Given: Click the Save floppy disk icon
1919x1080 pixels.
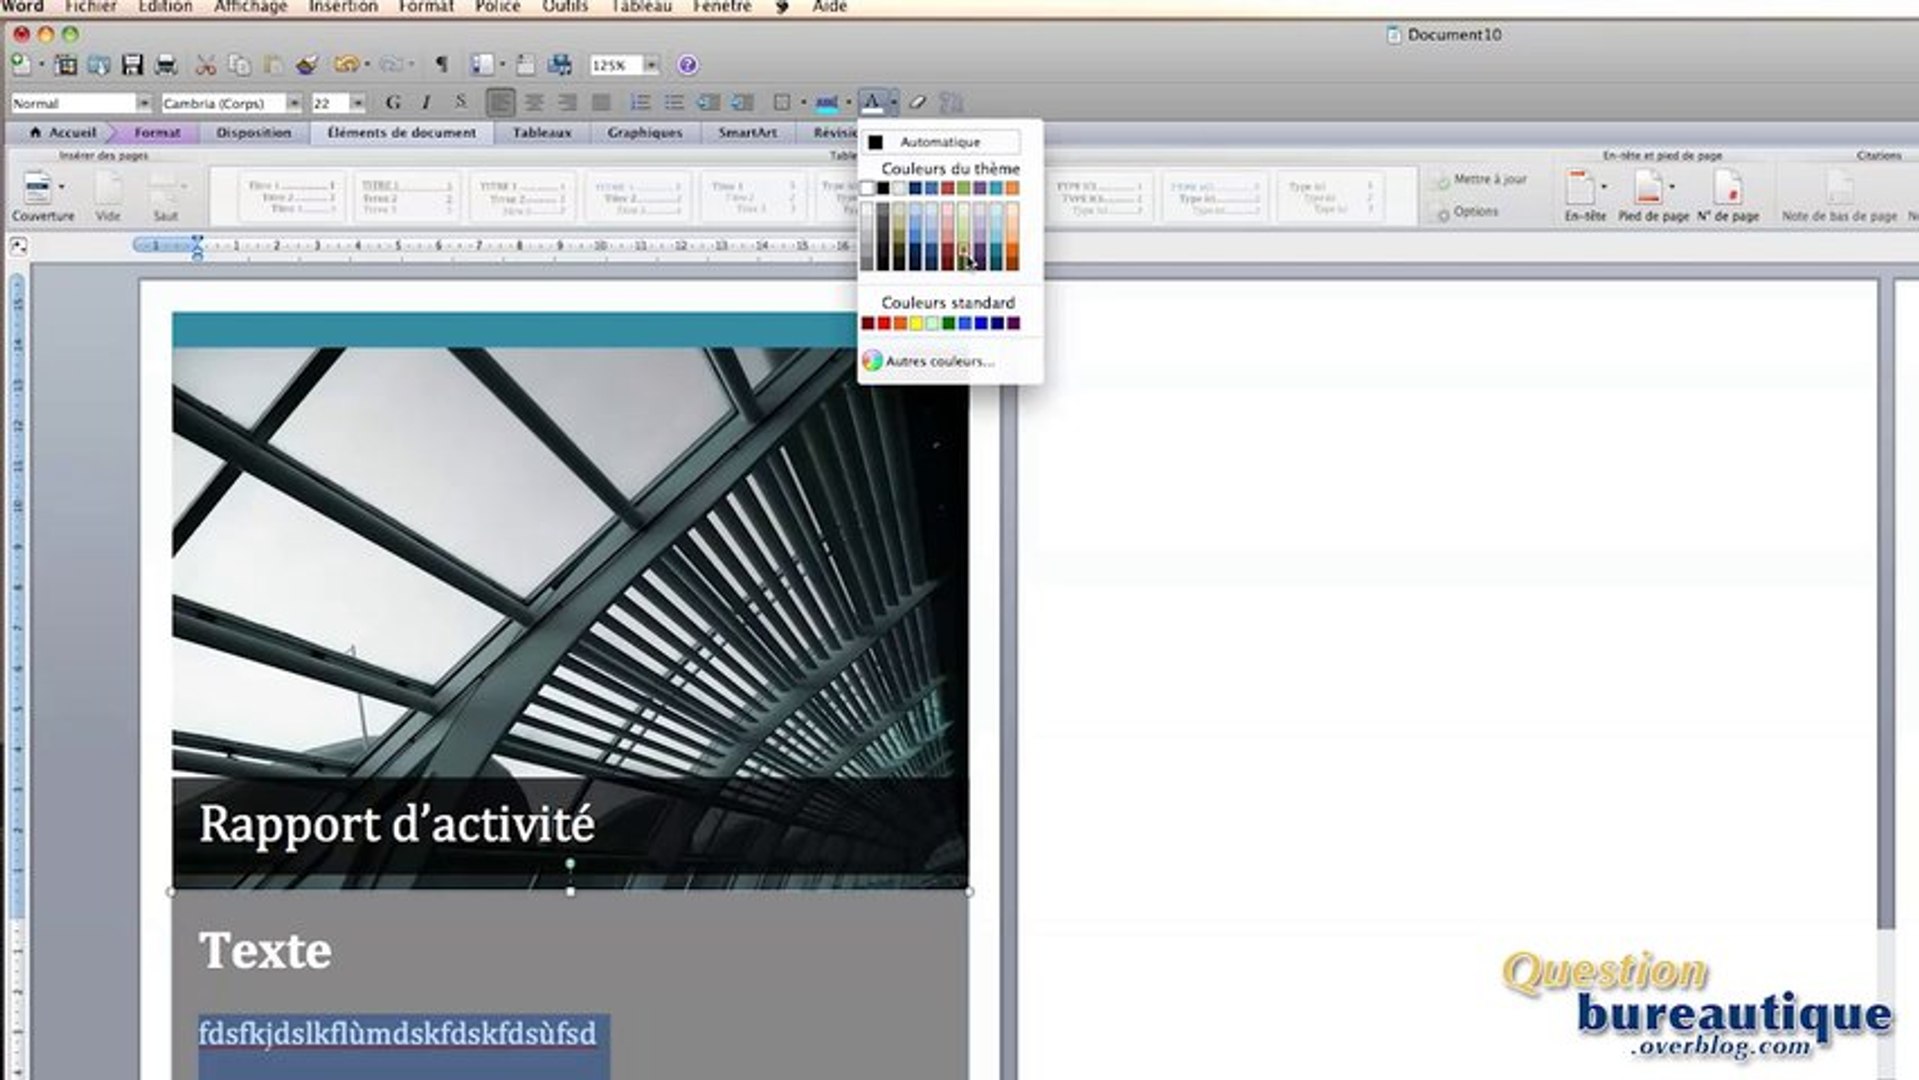Looking at the screenshot, I should click(x=132, y=65).
